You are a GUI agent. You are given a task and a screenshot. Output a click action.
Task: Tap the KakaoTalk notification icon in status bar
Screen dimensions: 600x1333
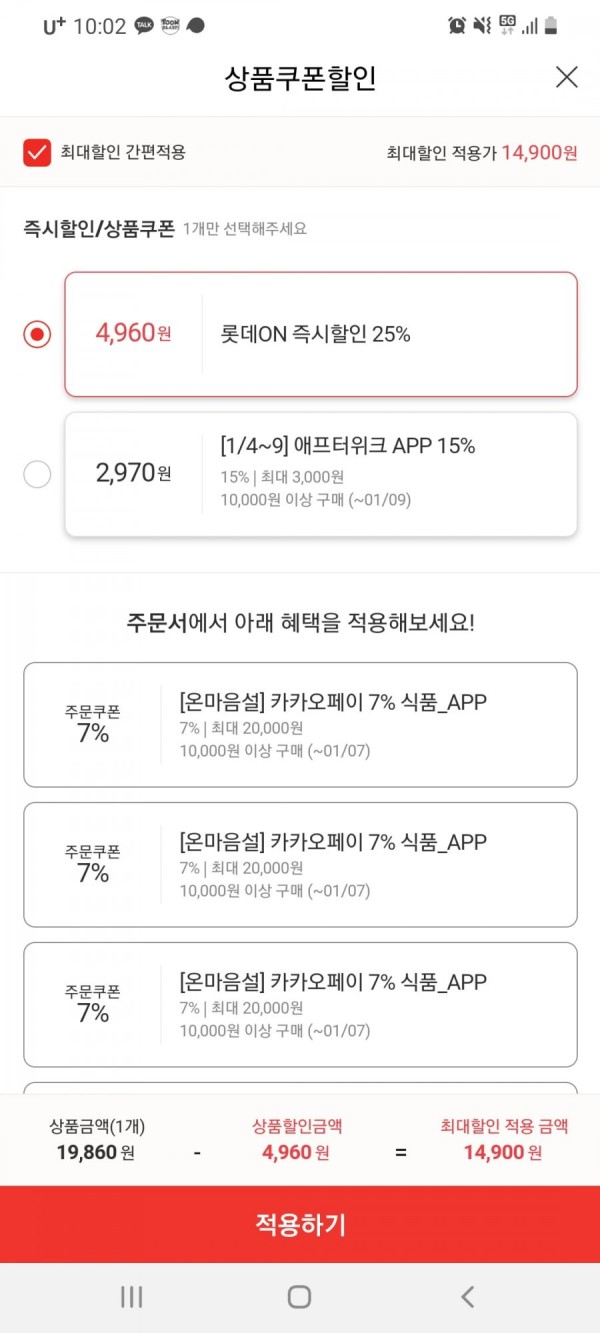(144, 26)
